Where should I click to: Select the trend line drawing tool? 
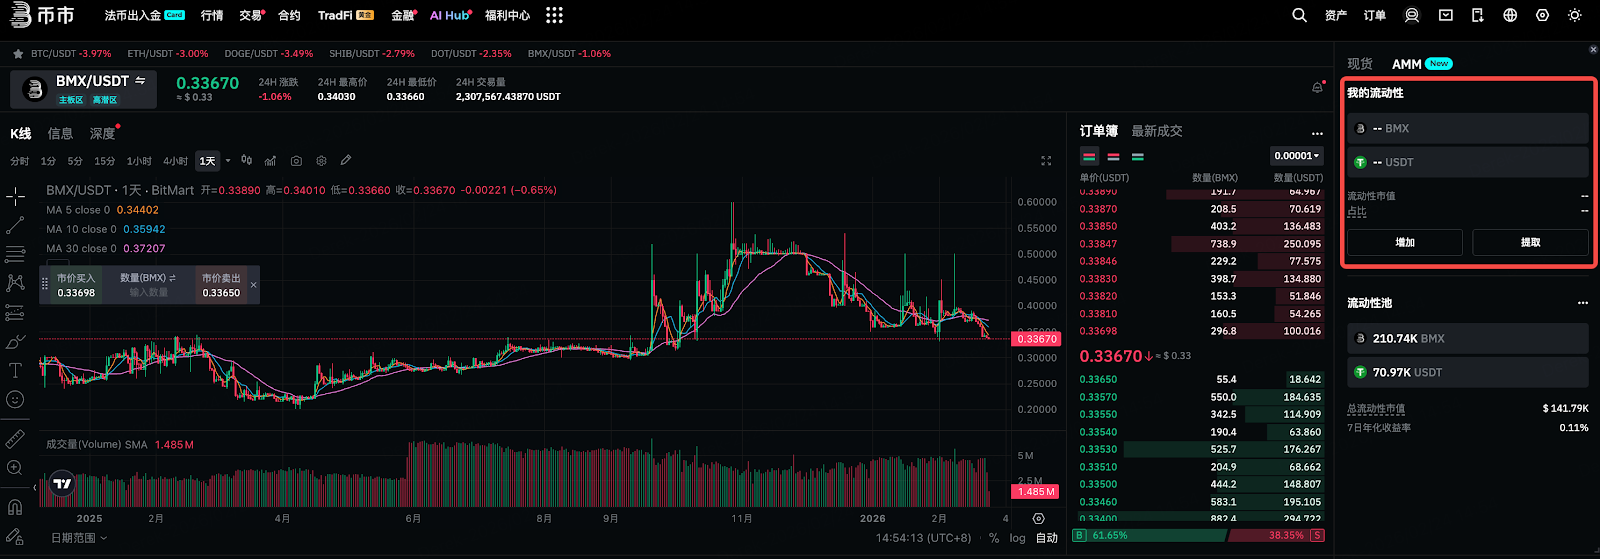click(x=15, y=226)
